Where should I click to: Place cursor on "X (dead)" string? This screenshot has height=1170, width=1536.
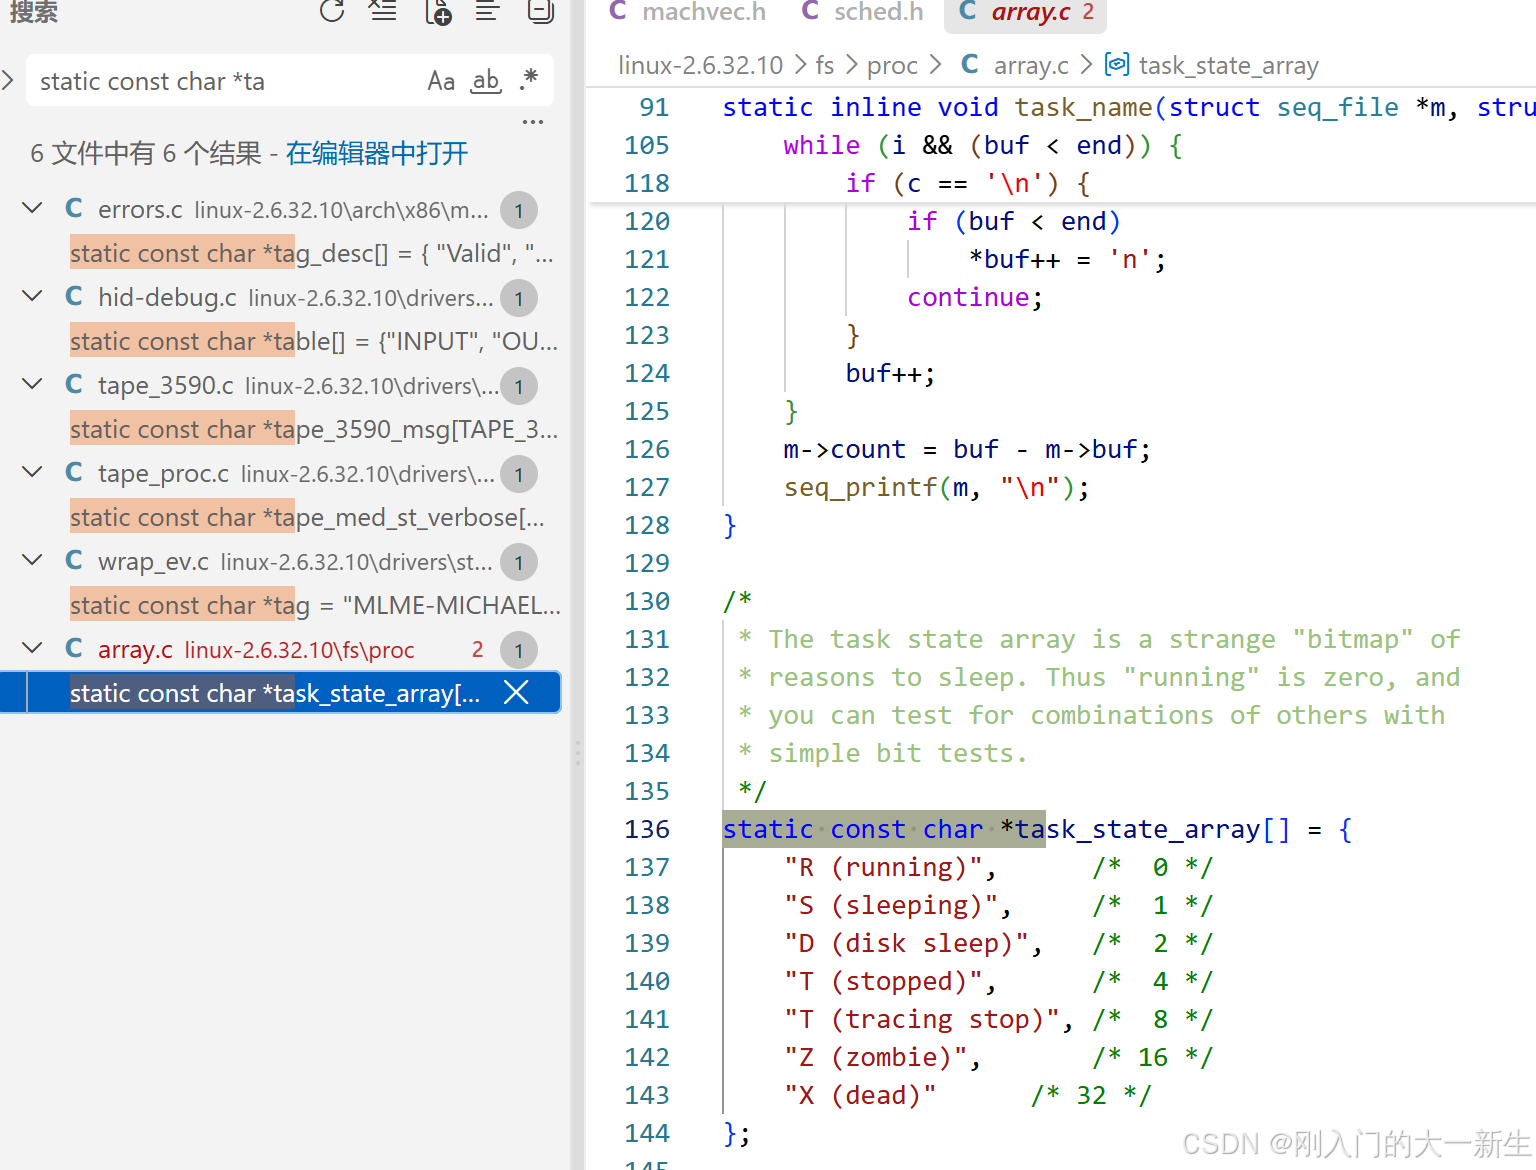click(860, 1095)
